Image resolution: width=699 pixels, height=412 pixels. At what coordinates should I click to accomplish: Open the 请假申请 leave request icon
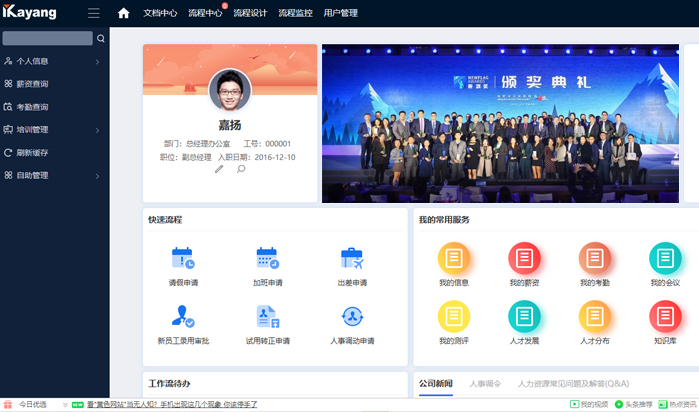coord(183,259)
